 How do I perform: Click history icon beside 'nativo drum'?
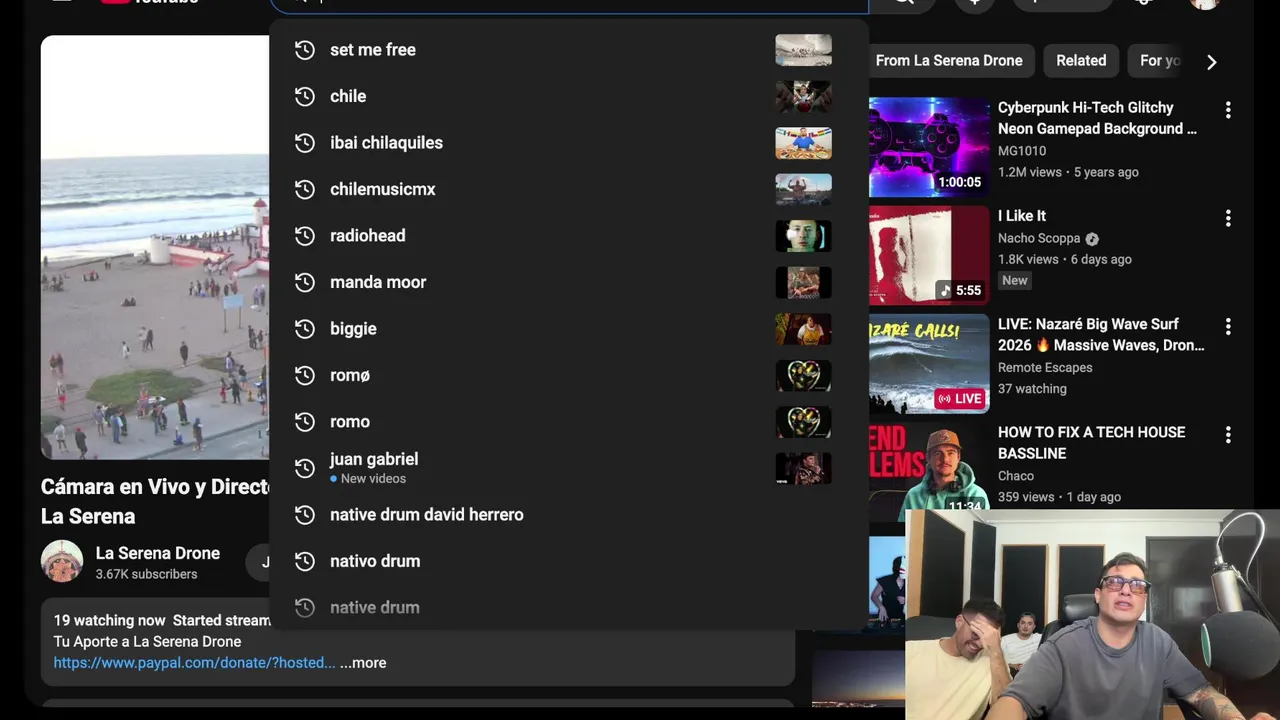coord(305,561)
